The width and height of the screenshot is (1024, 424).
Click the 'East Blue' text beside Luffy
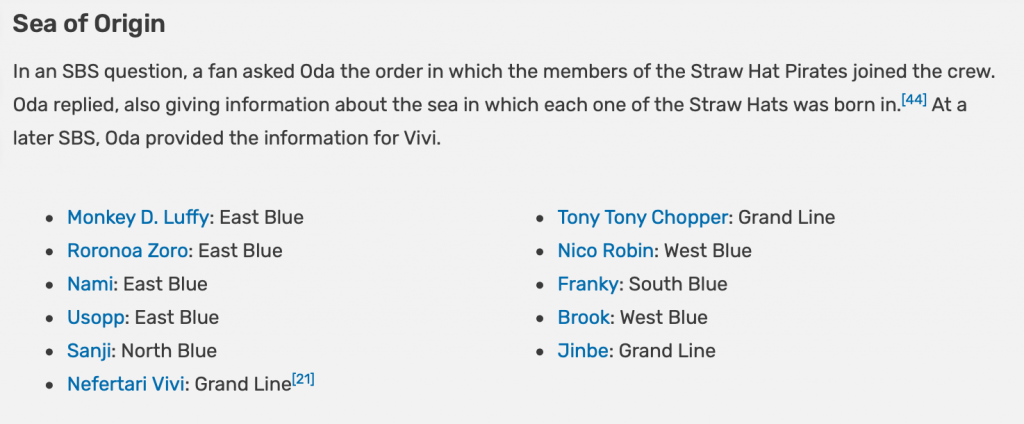(261, 218)
